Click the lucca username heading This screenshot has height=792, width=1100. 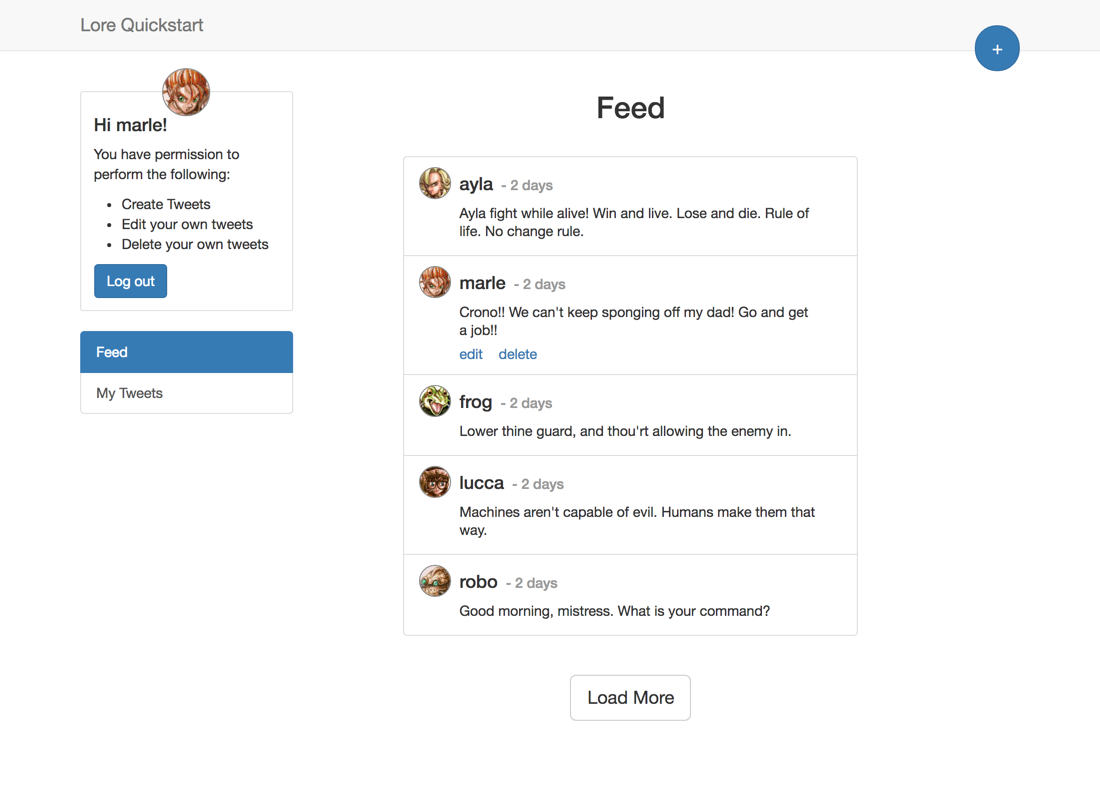pyautogui.click(x=481, y=483)
